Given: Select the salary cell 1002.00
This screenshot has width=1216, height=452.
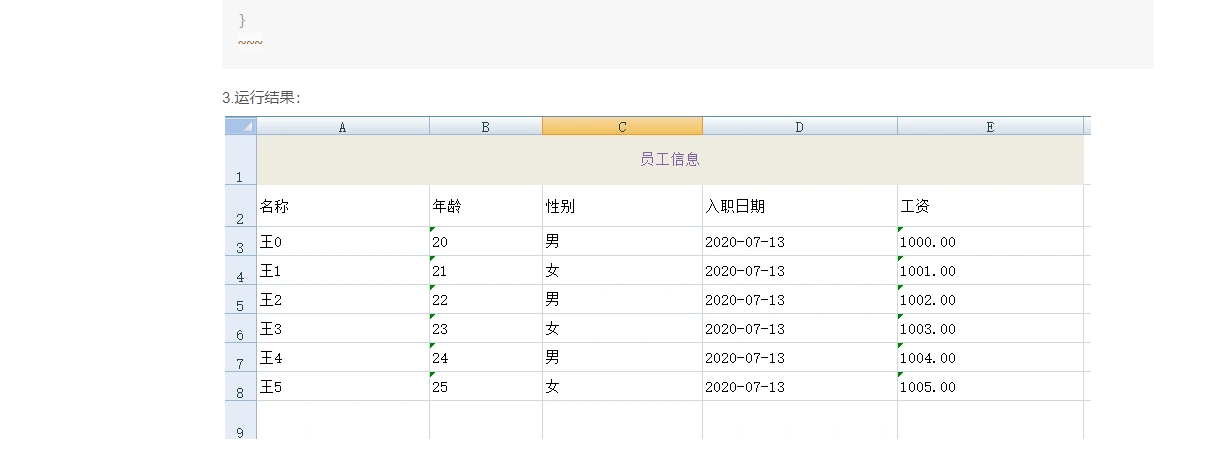Looking at the screenshot, I should [x=990, y=300].
